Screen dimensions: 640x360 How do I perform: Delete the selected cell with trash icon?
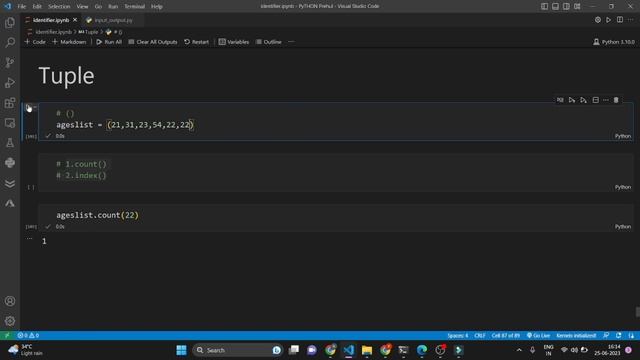[616, 100]
